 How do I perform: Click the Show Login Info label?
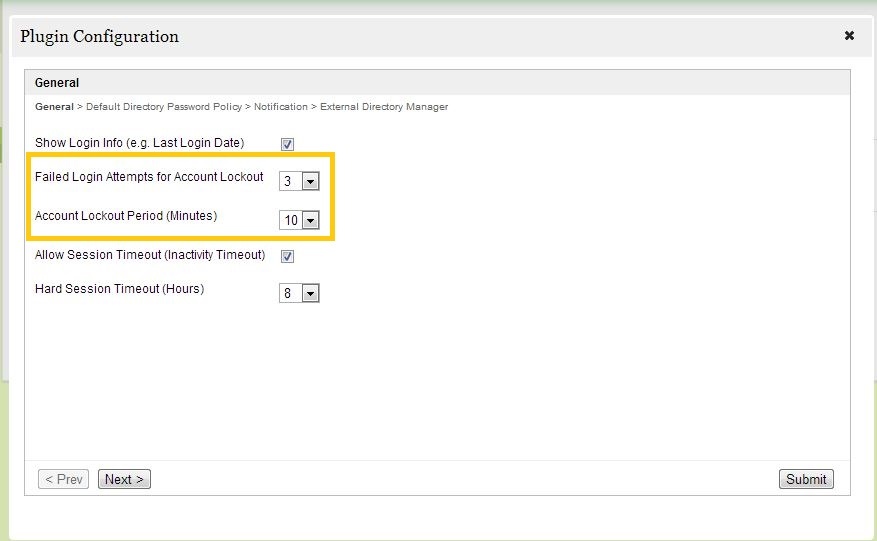coord(140,143)
